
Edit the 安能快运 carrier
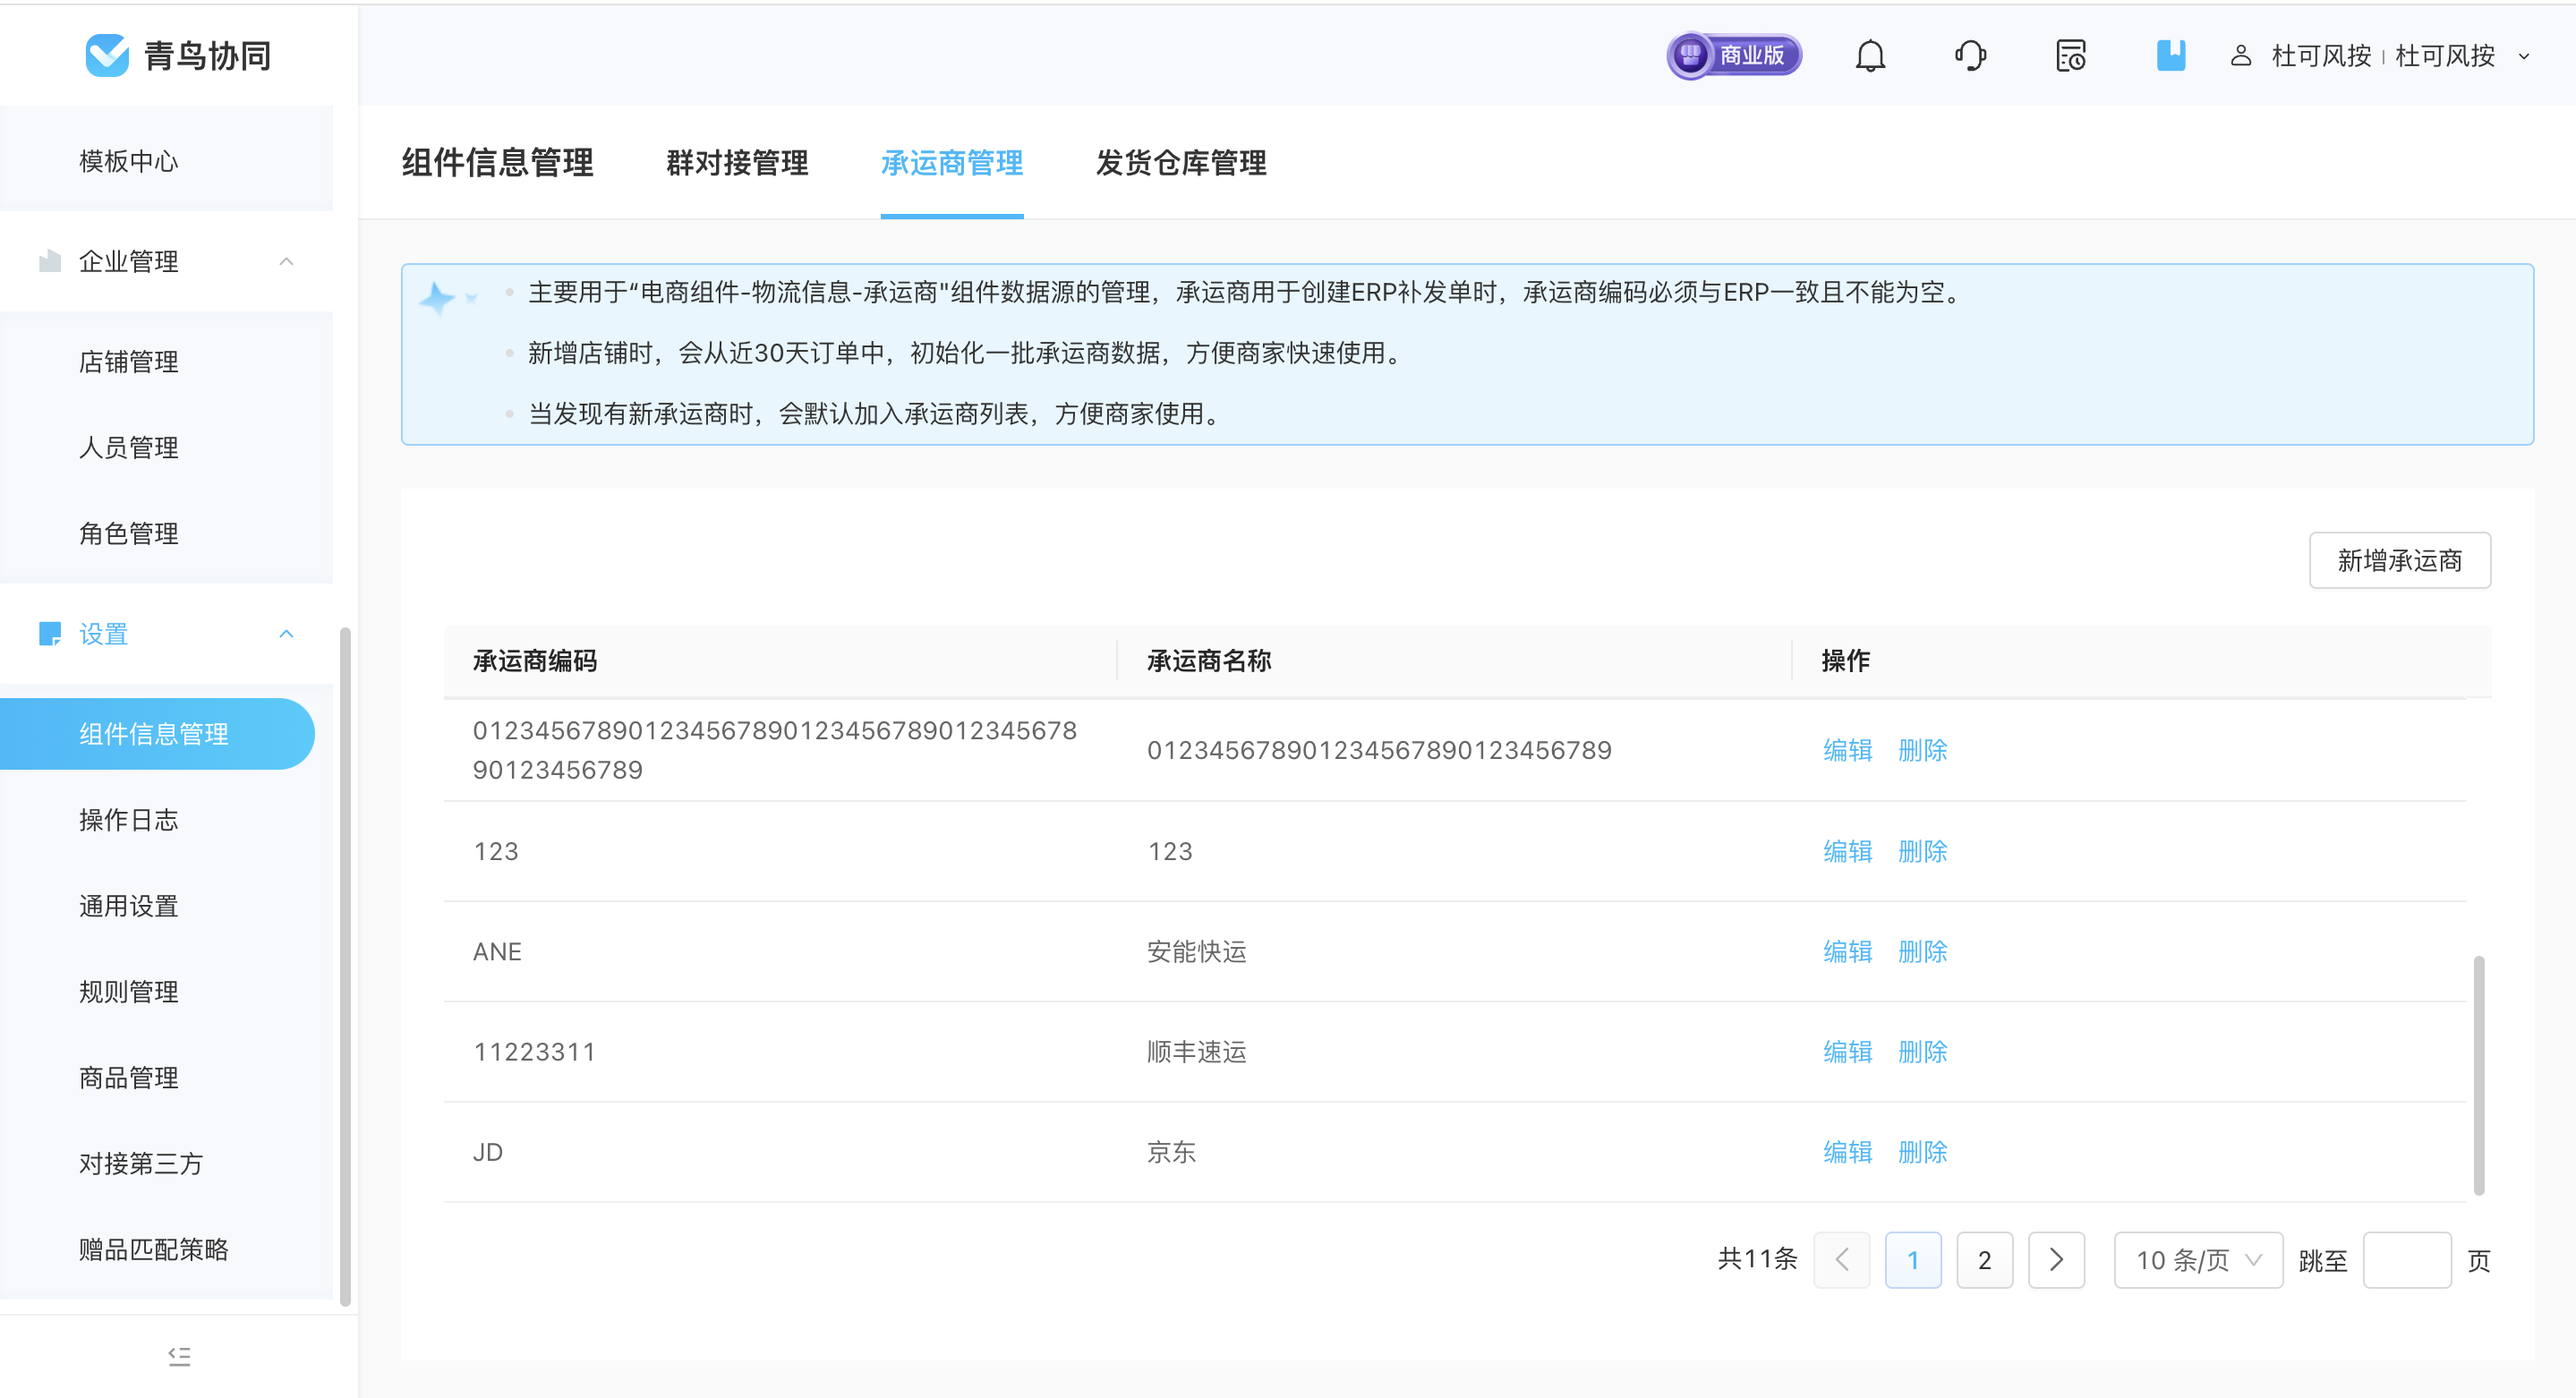click(x=1847, y=951)
